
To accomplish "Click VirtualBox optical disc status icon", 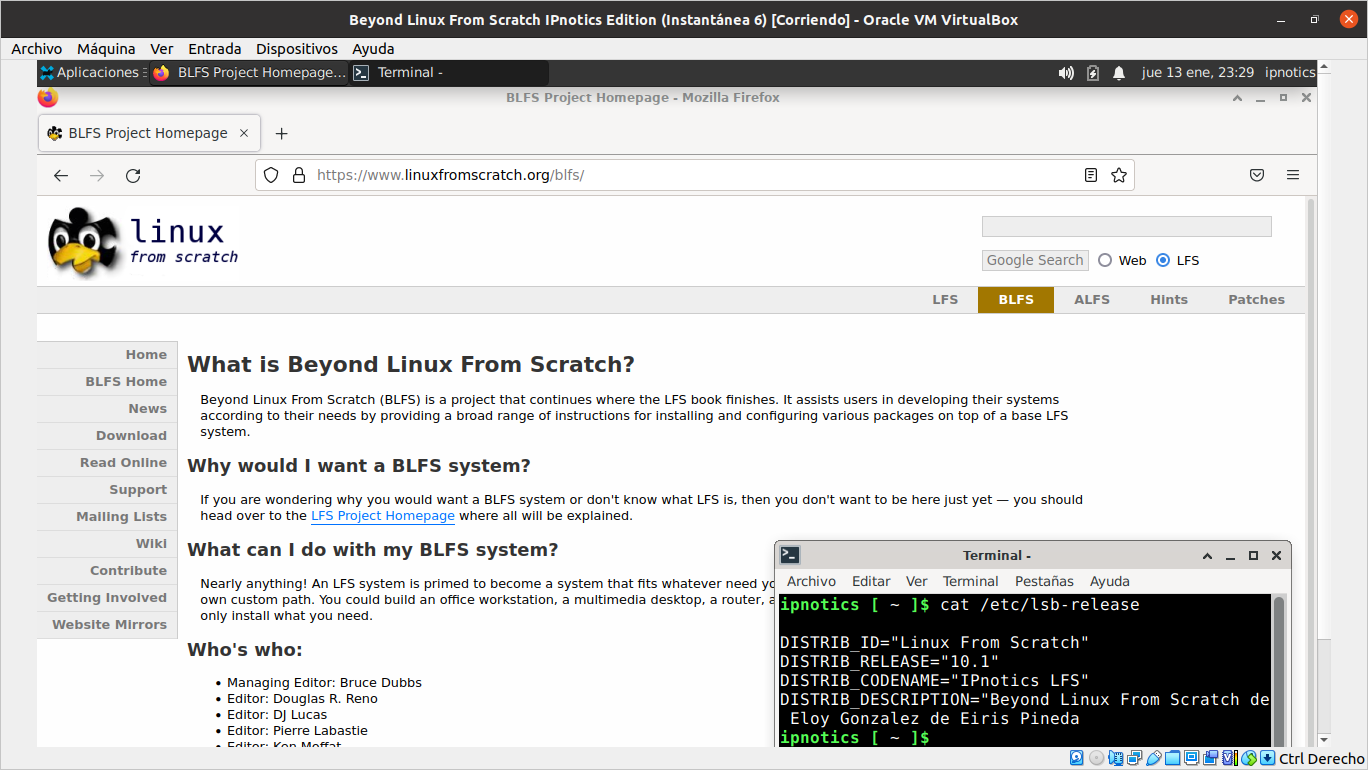I will pyautogui.click(x=1096, y=758).
